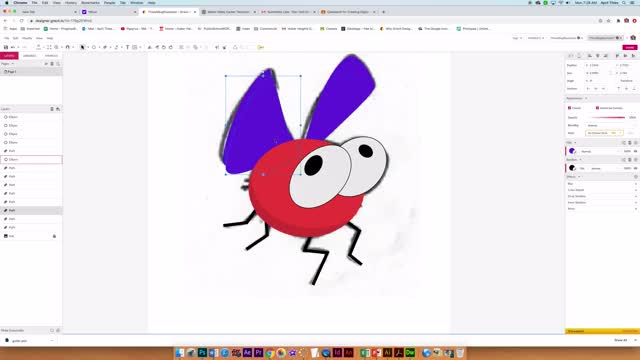Image resolution: width=640 pixels, height=360 pixels.
Task: Click the Save icon in the toolbar
Action: tap(6, 47)
